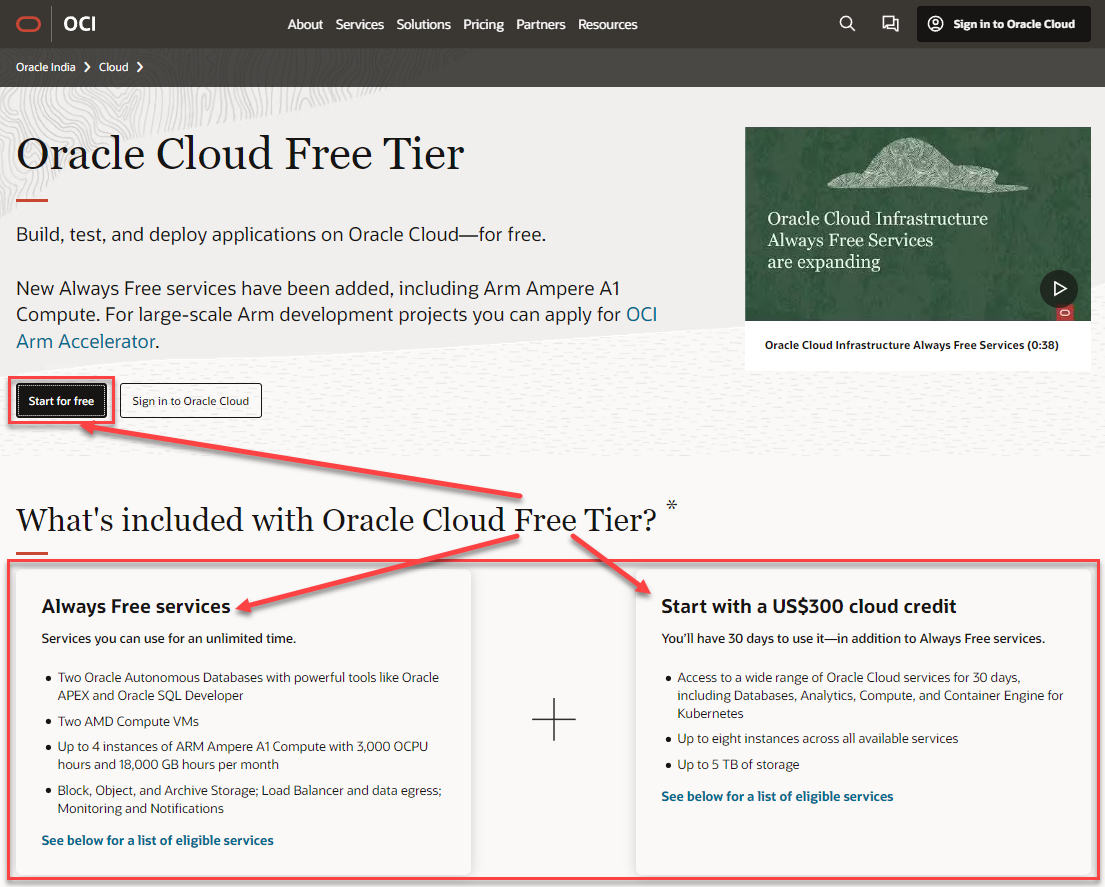Click Up to eight instances bullet text
Screen dimensions: 1105x887
click(x=817, y=738)
